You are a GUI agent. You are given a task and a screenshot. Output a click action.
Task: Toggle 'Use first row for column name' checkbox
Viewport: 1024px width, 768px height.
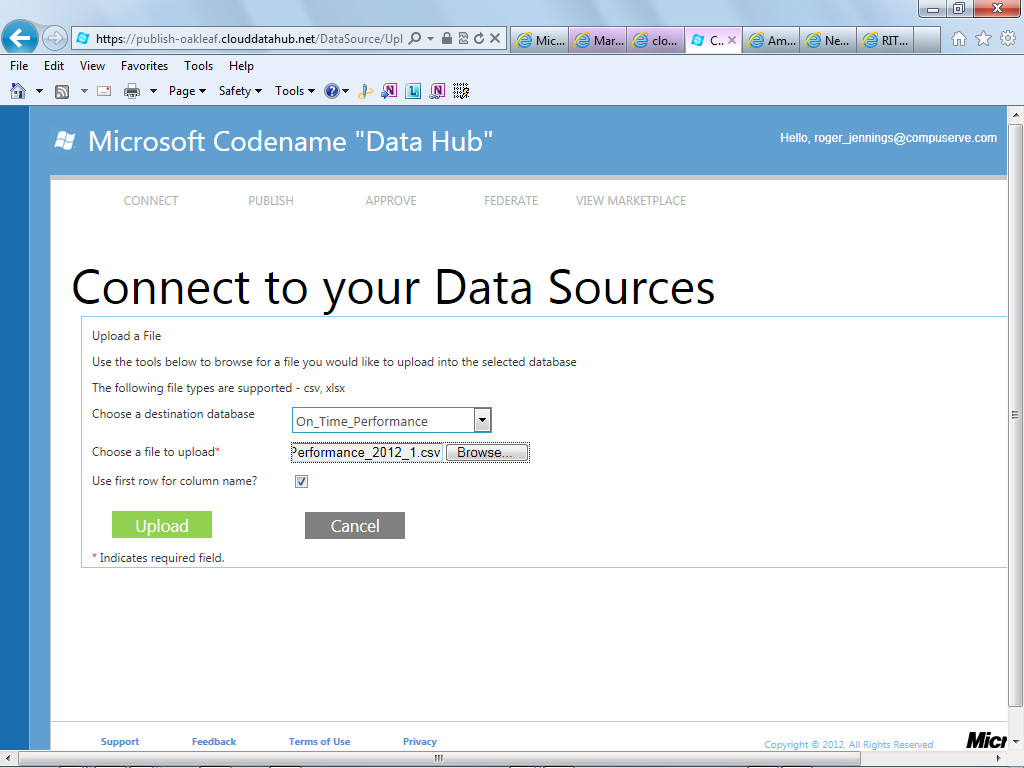coord(301,481)
